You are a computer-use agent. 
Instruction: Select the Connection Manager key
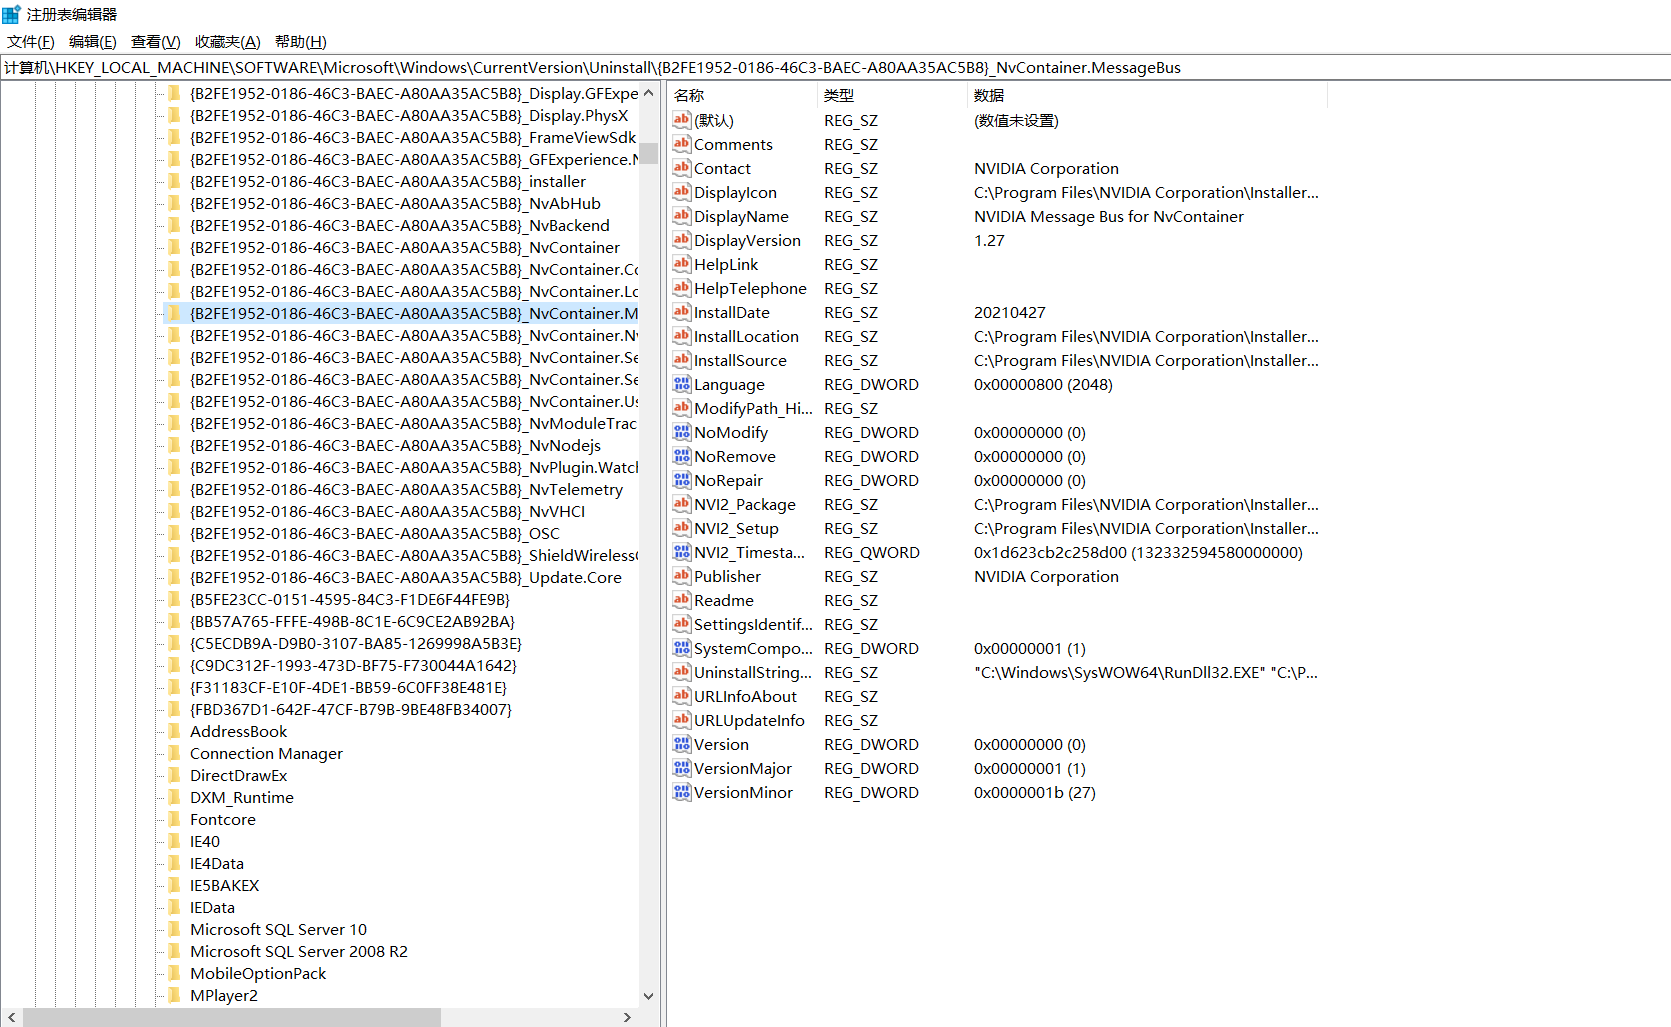pos(266,754)
